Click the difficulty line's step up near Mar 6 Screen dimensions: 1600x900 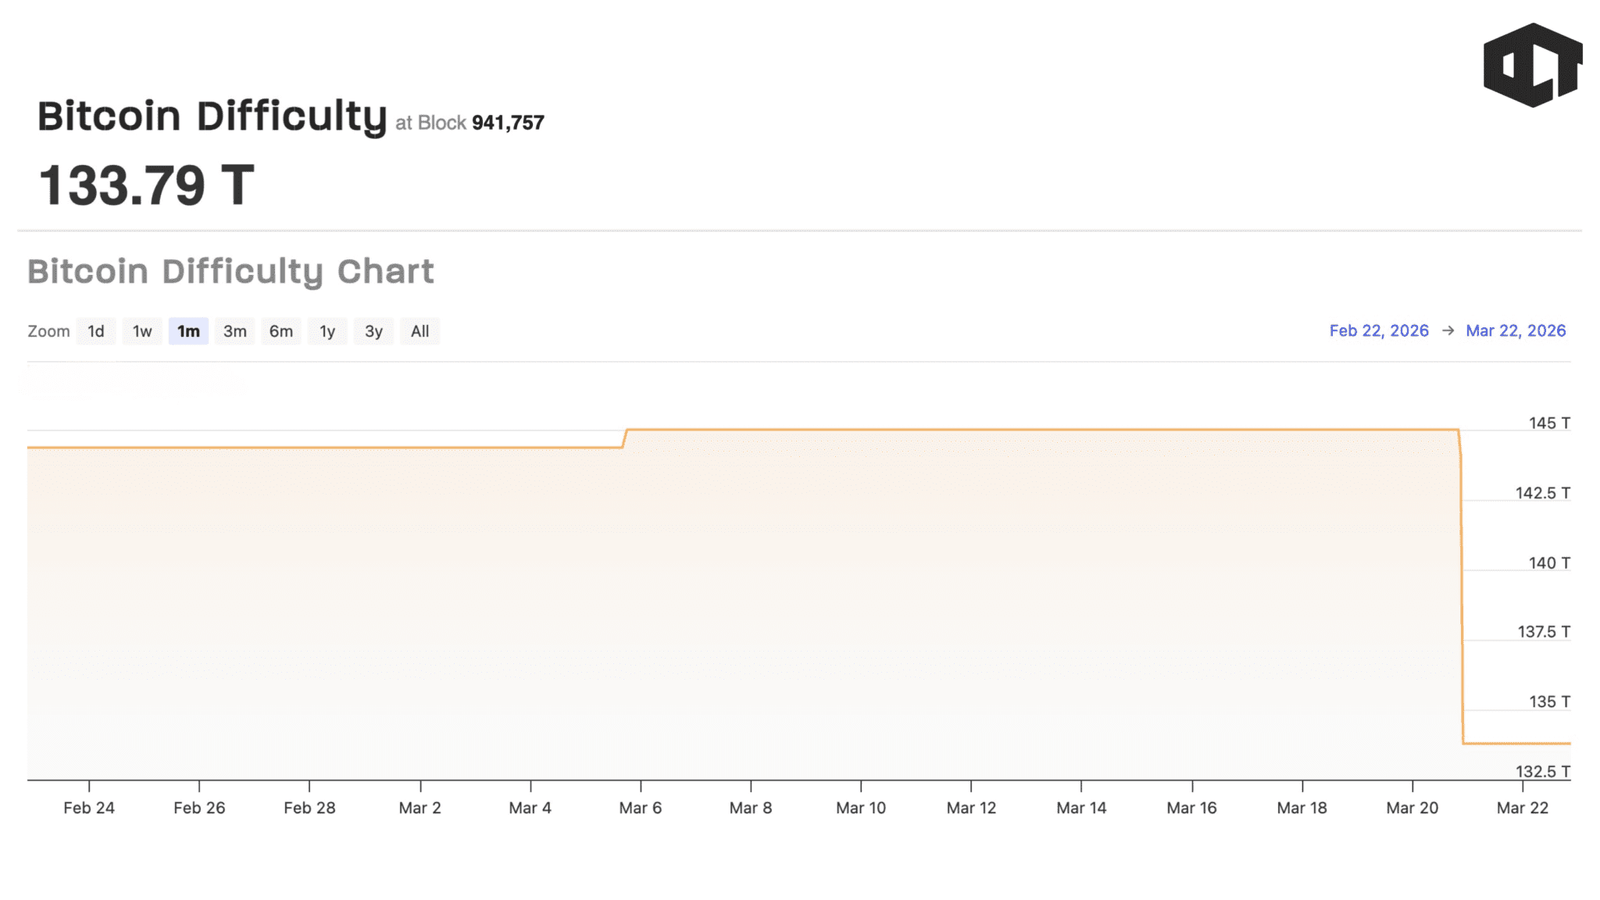pyautogui.click(x=625, y=438)
